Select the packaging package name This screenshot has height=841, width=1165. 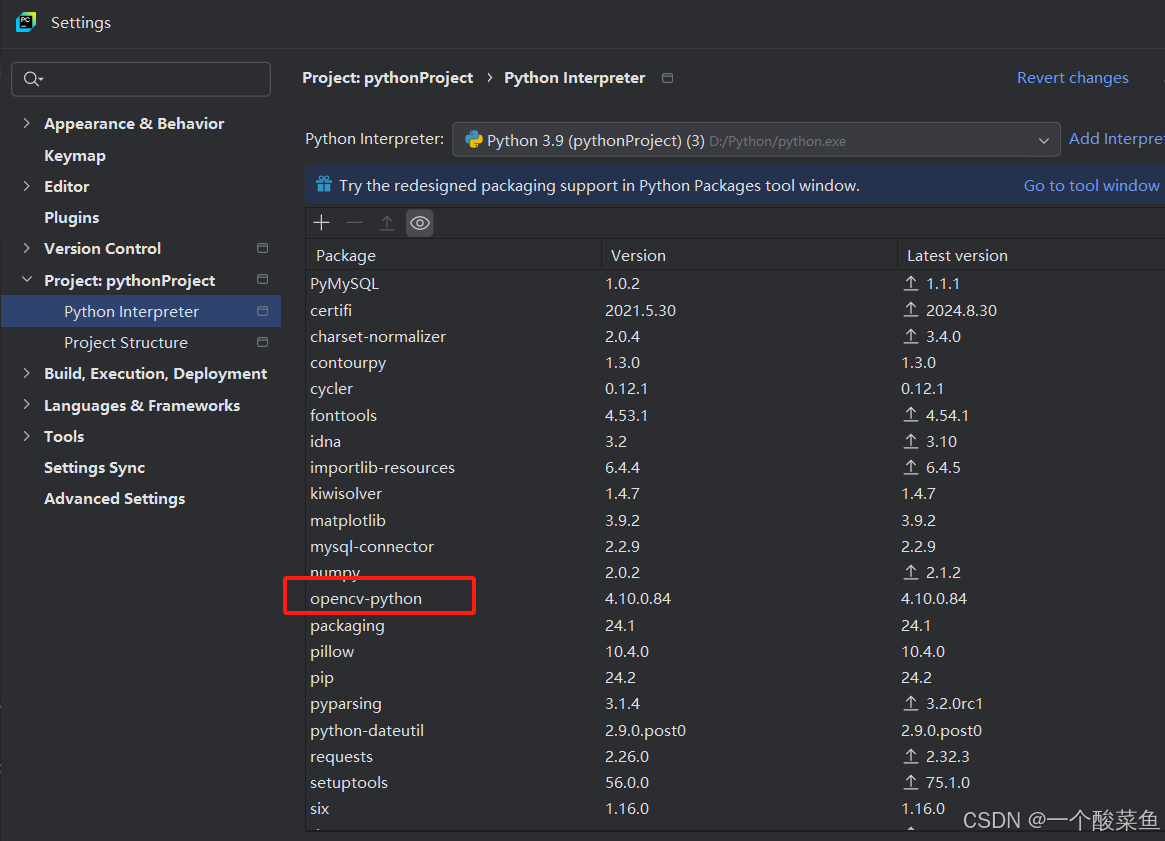coord(347,626)
